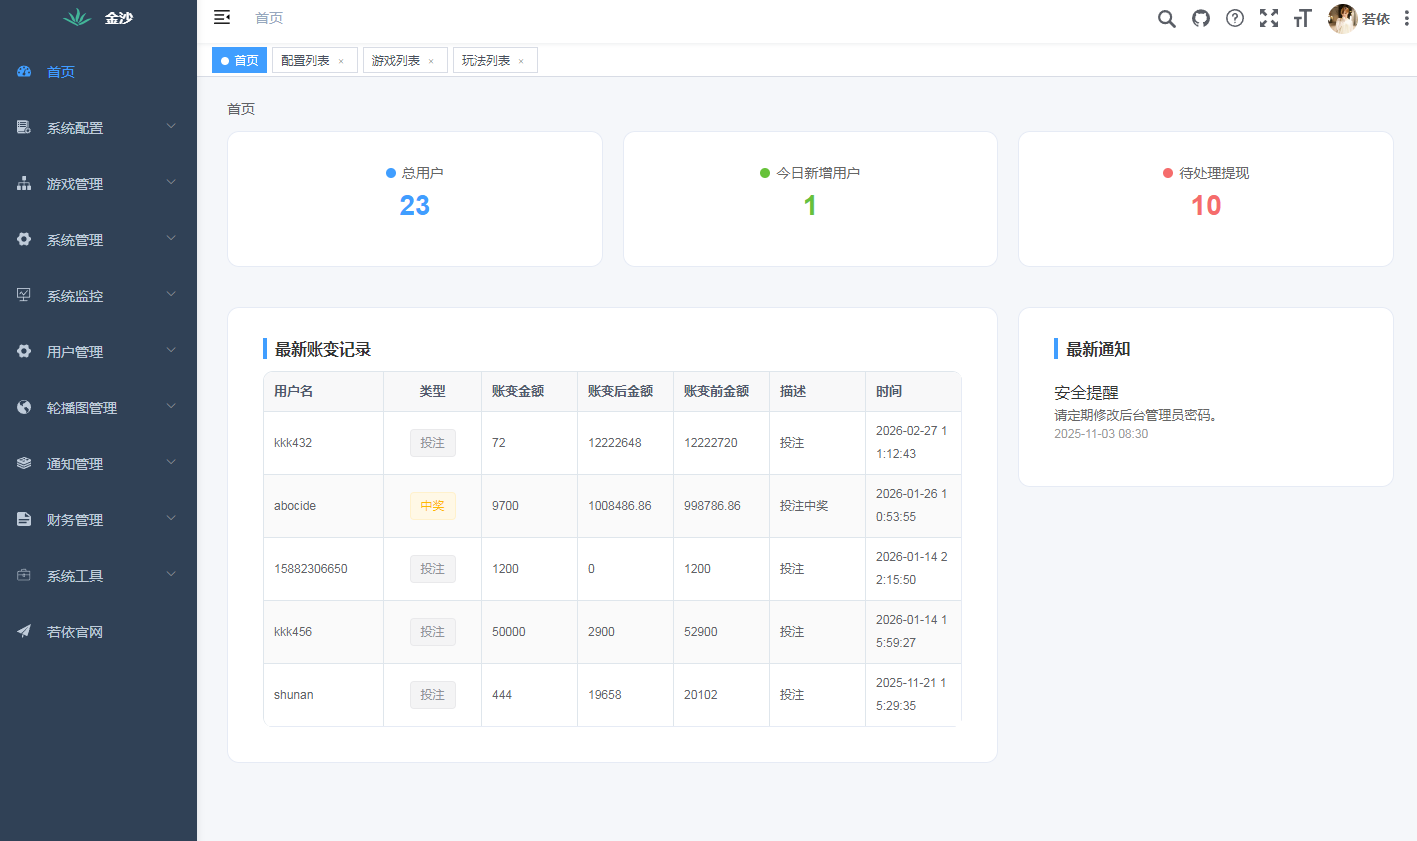Click the vertical dots menu in top-right corner
Image resolution: width=1417 pixels, height=841 pixels.
(x=1406, y=18)
